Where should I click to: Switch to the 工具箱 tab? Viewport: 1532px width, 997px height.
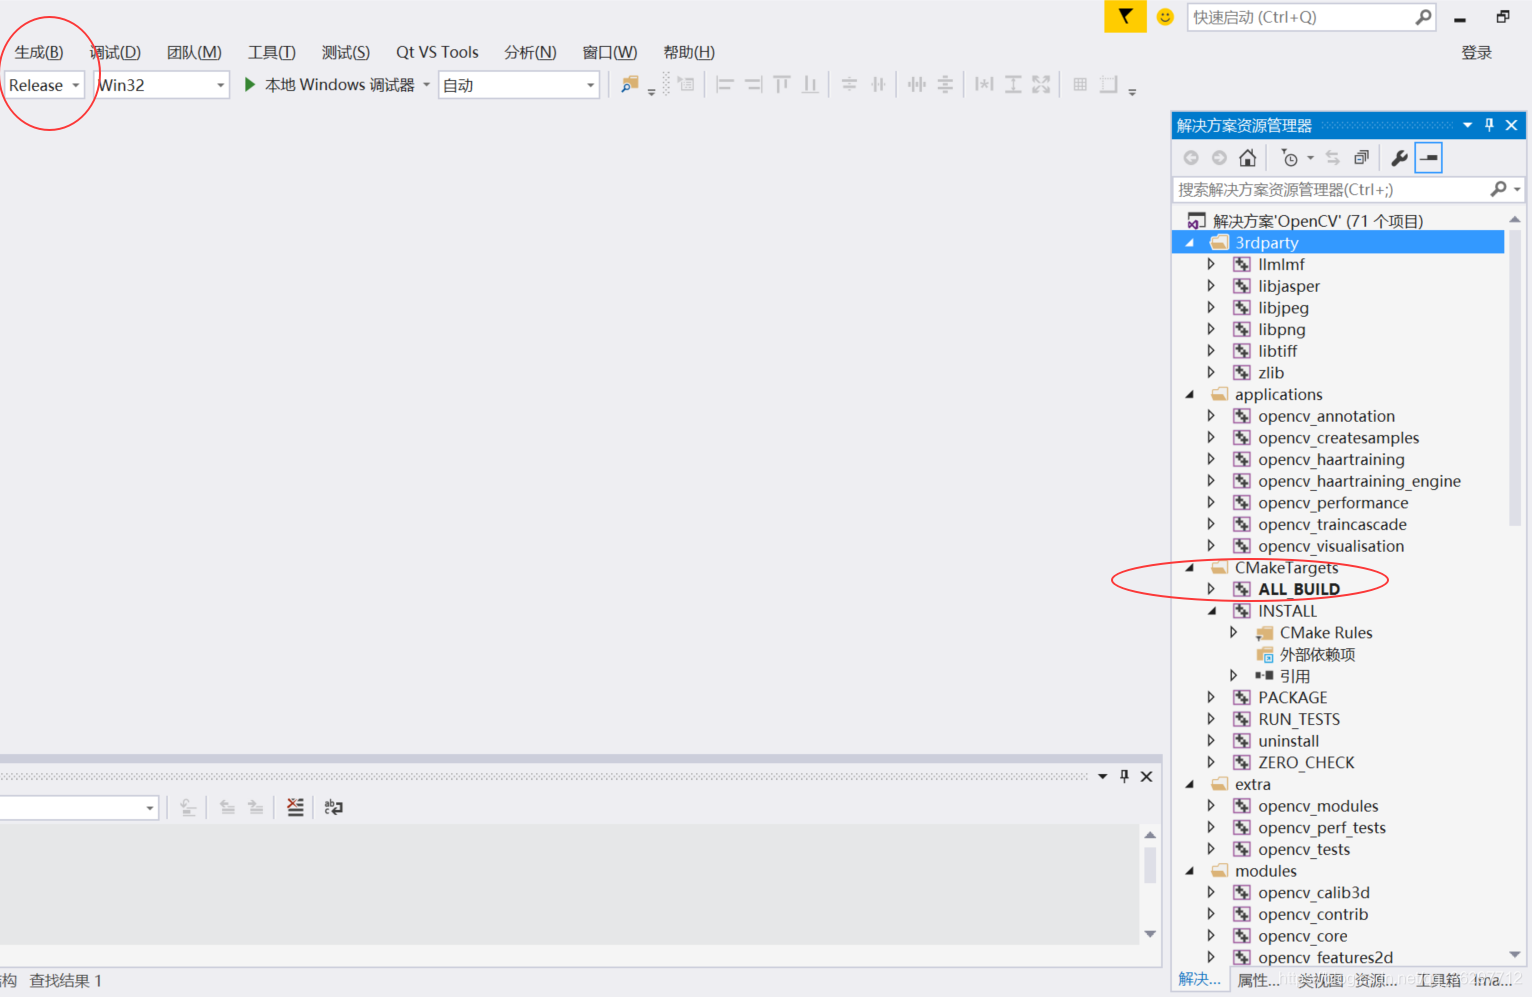click(x=1438, y=980)
